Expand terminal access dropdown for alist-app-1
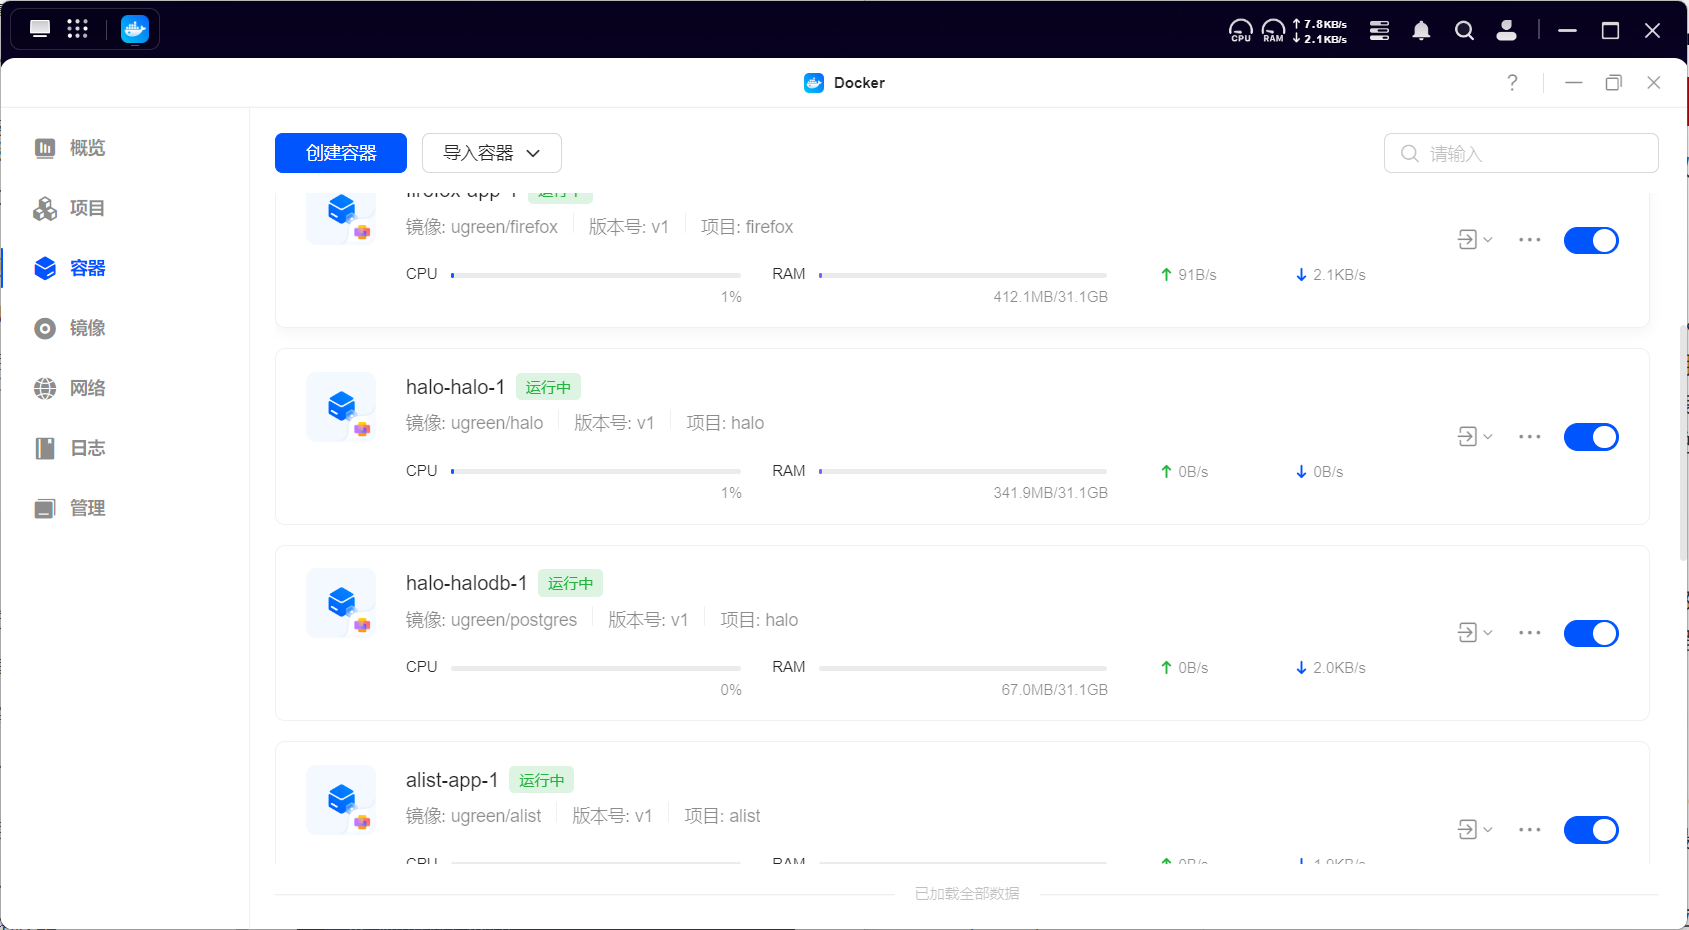The image size is (1689, 930). click(1474, 830)
